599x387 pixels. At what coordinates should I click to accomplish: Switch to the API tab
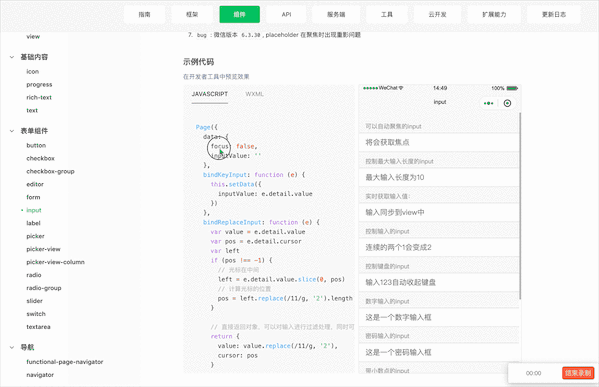click(287, 15)
